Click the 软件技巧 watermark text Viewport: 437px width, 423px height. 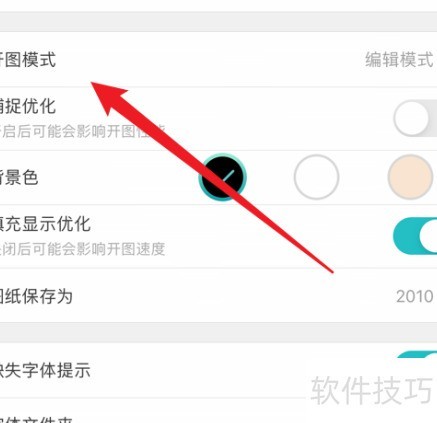[371, 390]
